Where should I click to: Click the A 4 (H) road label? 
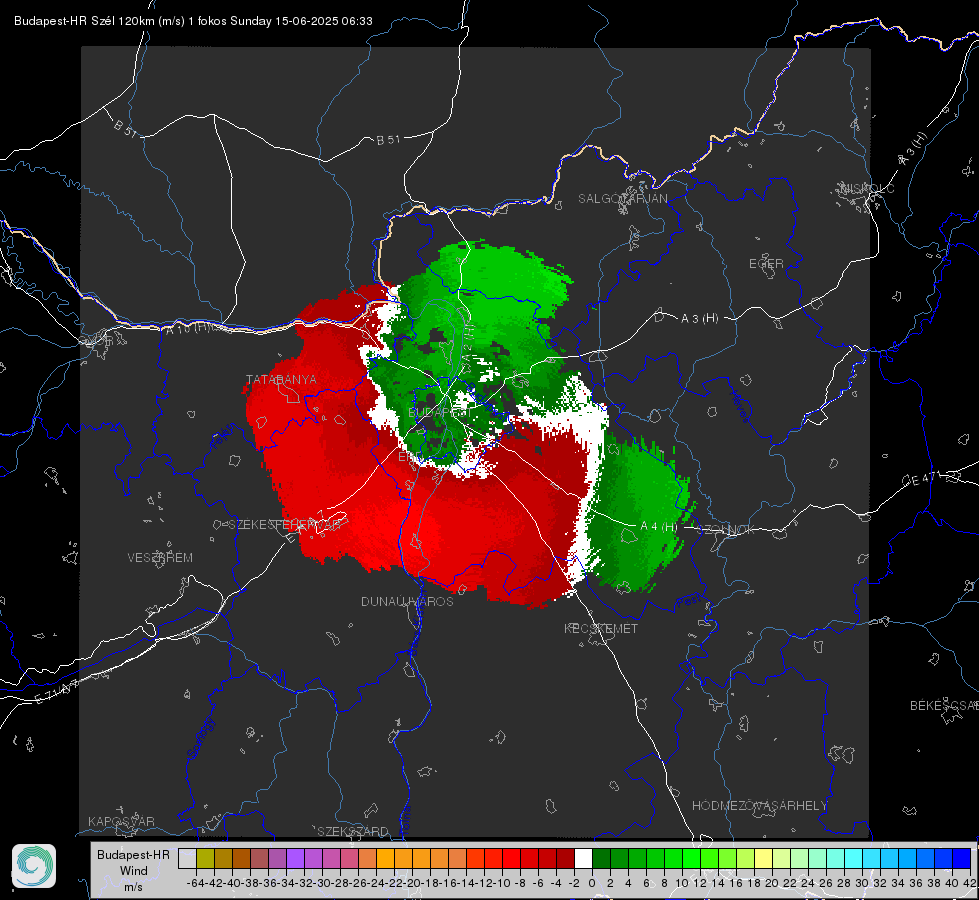pyautogui.click(x=658, y=527)
